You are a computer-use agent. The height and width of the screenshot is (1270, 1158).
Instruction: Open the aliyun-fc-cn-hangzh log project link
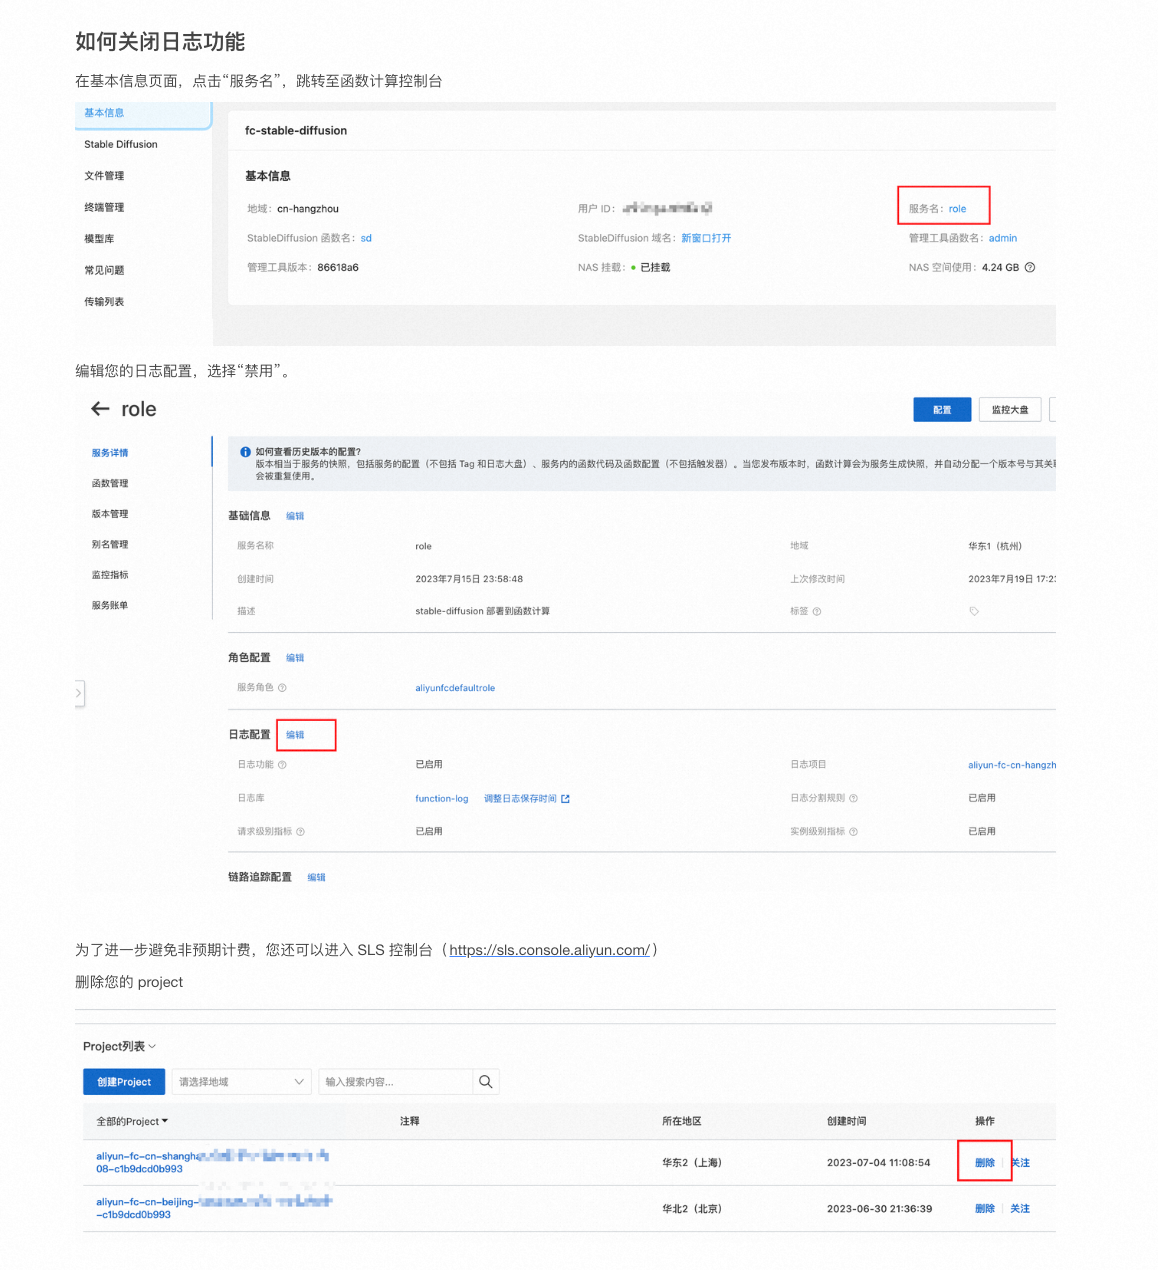pos(1012,765)
